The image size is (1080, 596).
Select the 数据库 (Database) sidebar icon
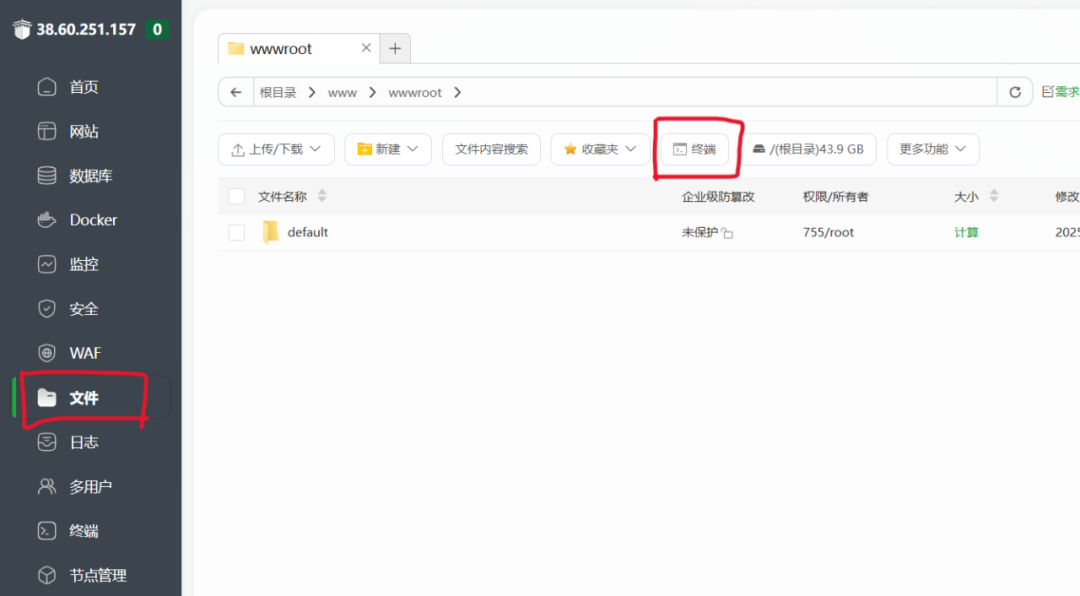point(88,175)
